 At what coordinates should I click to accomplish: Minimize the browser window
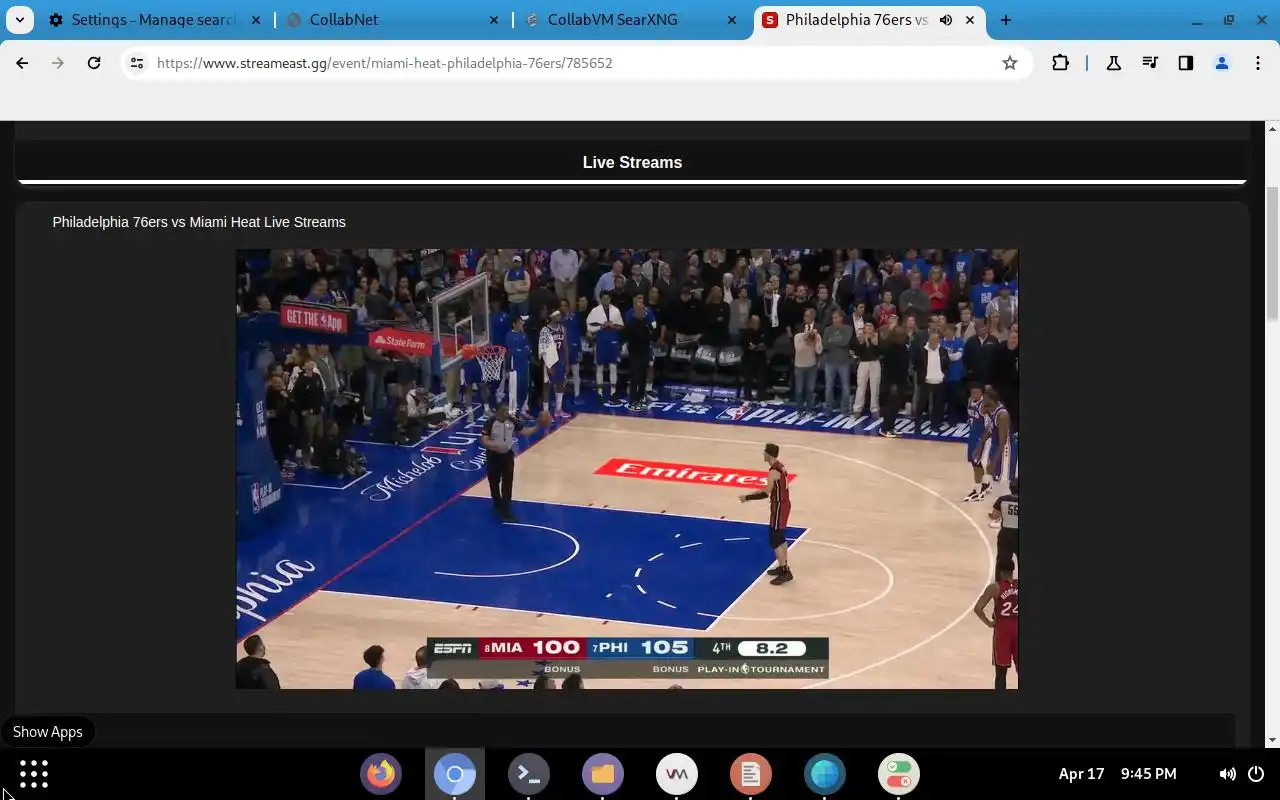(1197, 20)
